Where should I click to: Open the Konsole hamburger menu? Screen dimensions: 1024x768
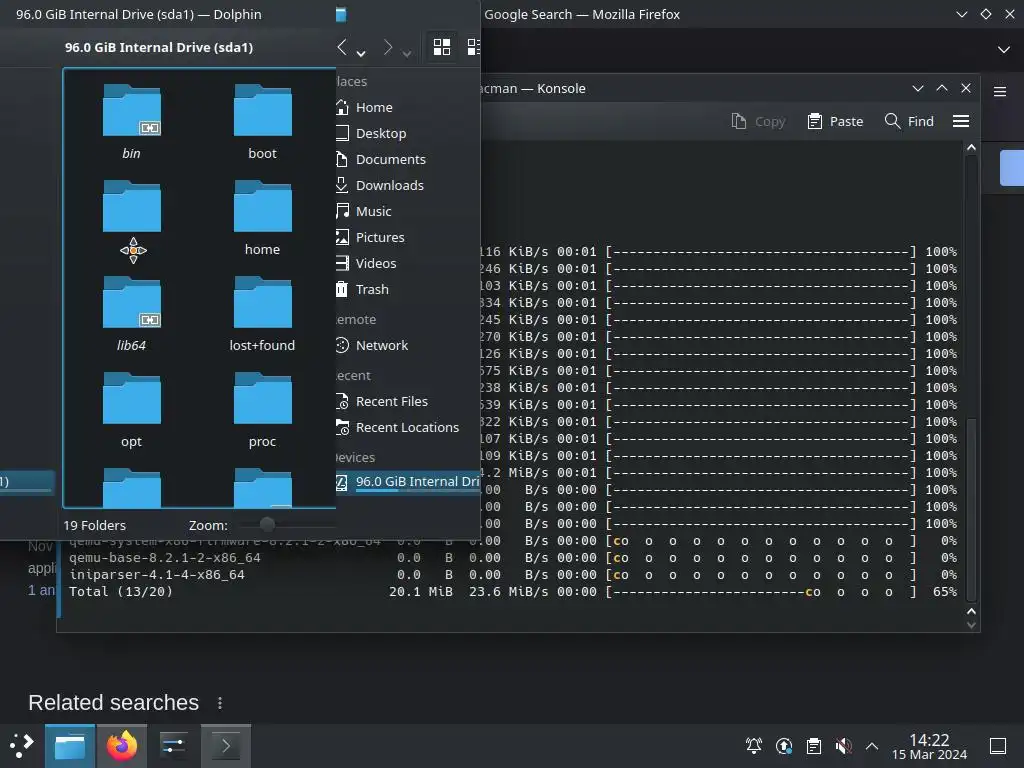point(961,121)
